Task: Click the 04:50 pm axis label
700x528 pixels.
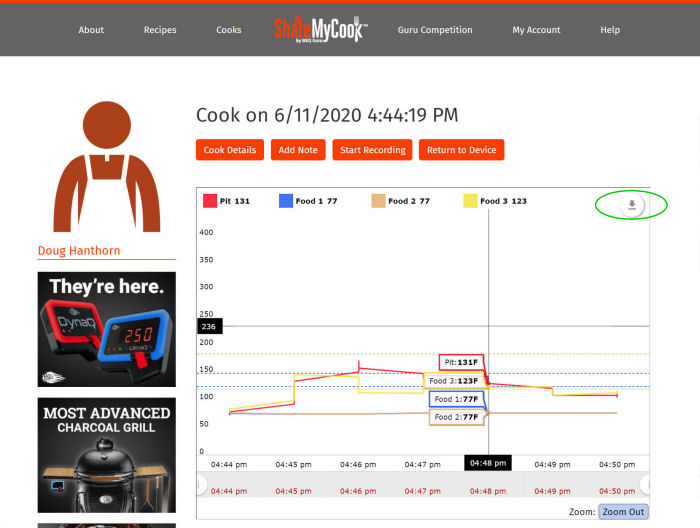Action: pos(617,465)
